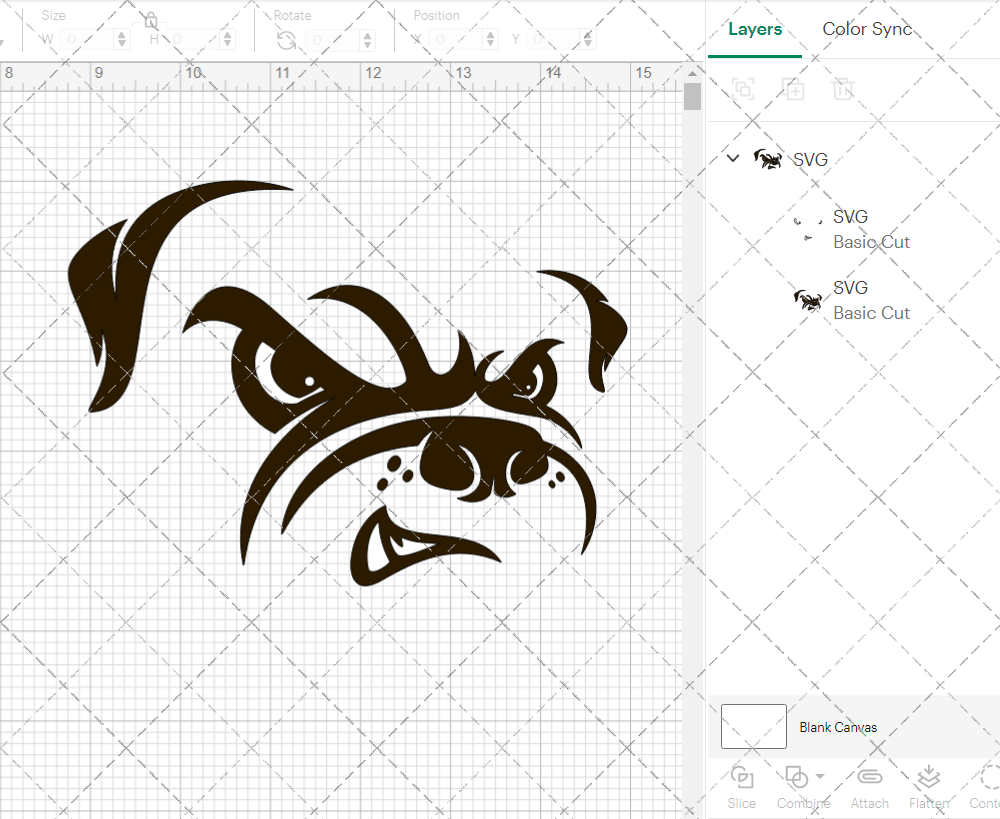Adjust the Position X stepper arrows
This screenshot has height=819, width=1000.
[x=490, y=40]
